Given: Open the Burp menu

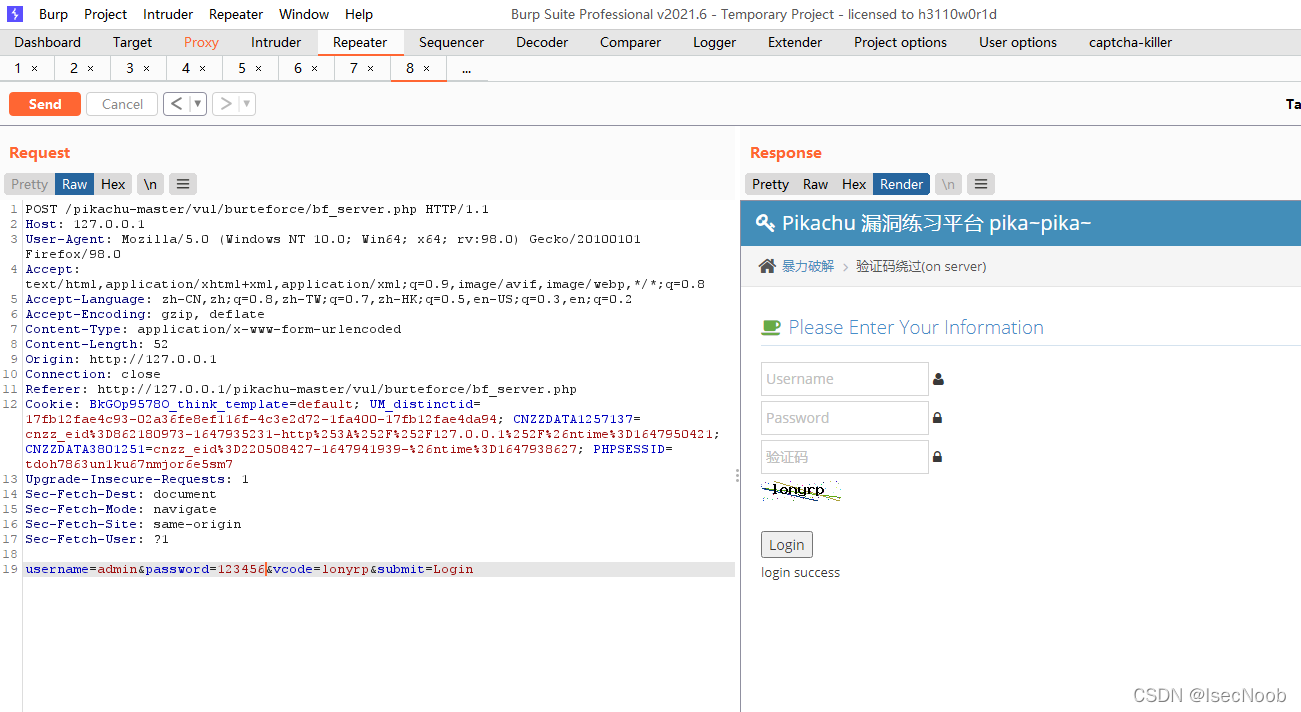Looking at the screenshot, I should point(53,14).
